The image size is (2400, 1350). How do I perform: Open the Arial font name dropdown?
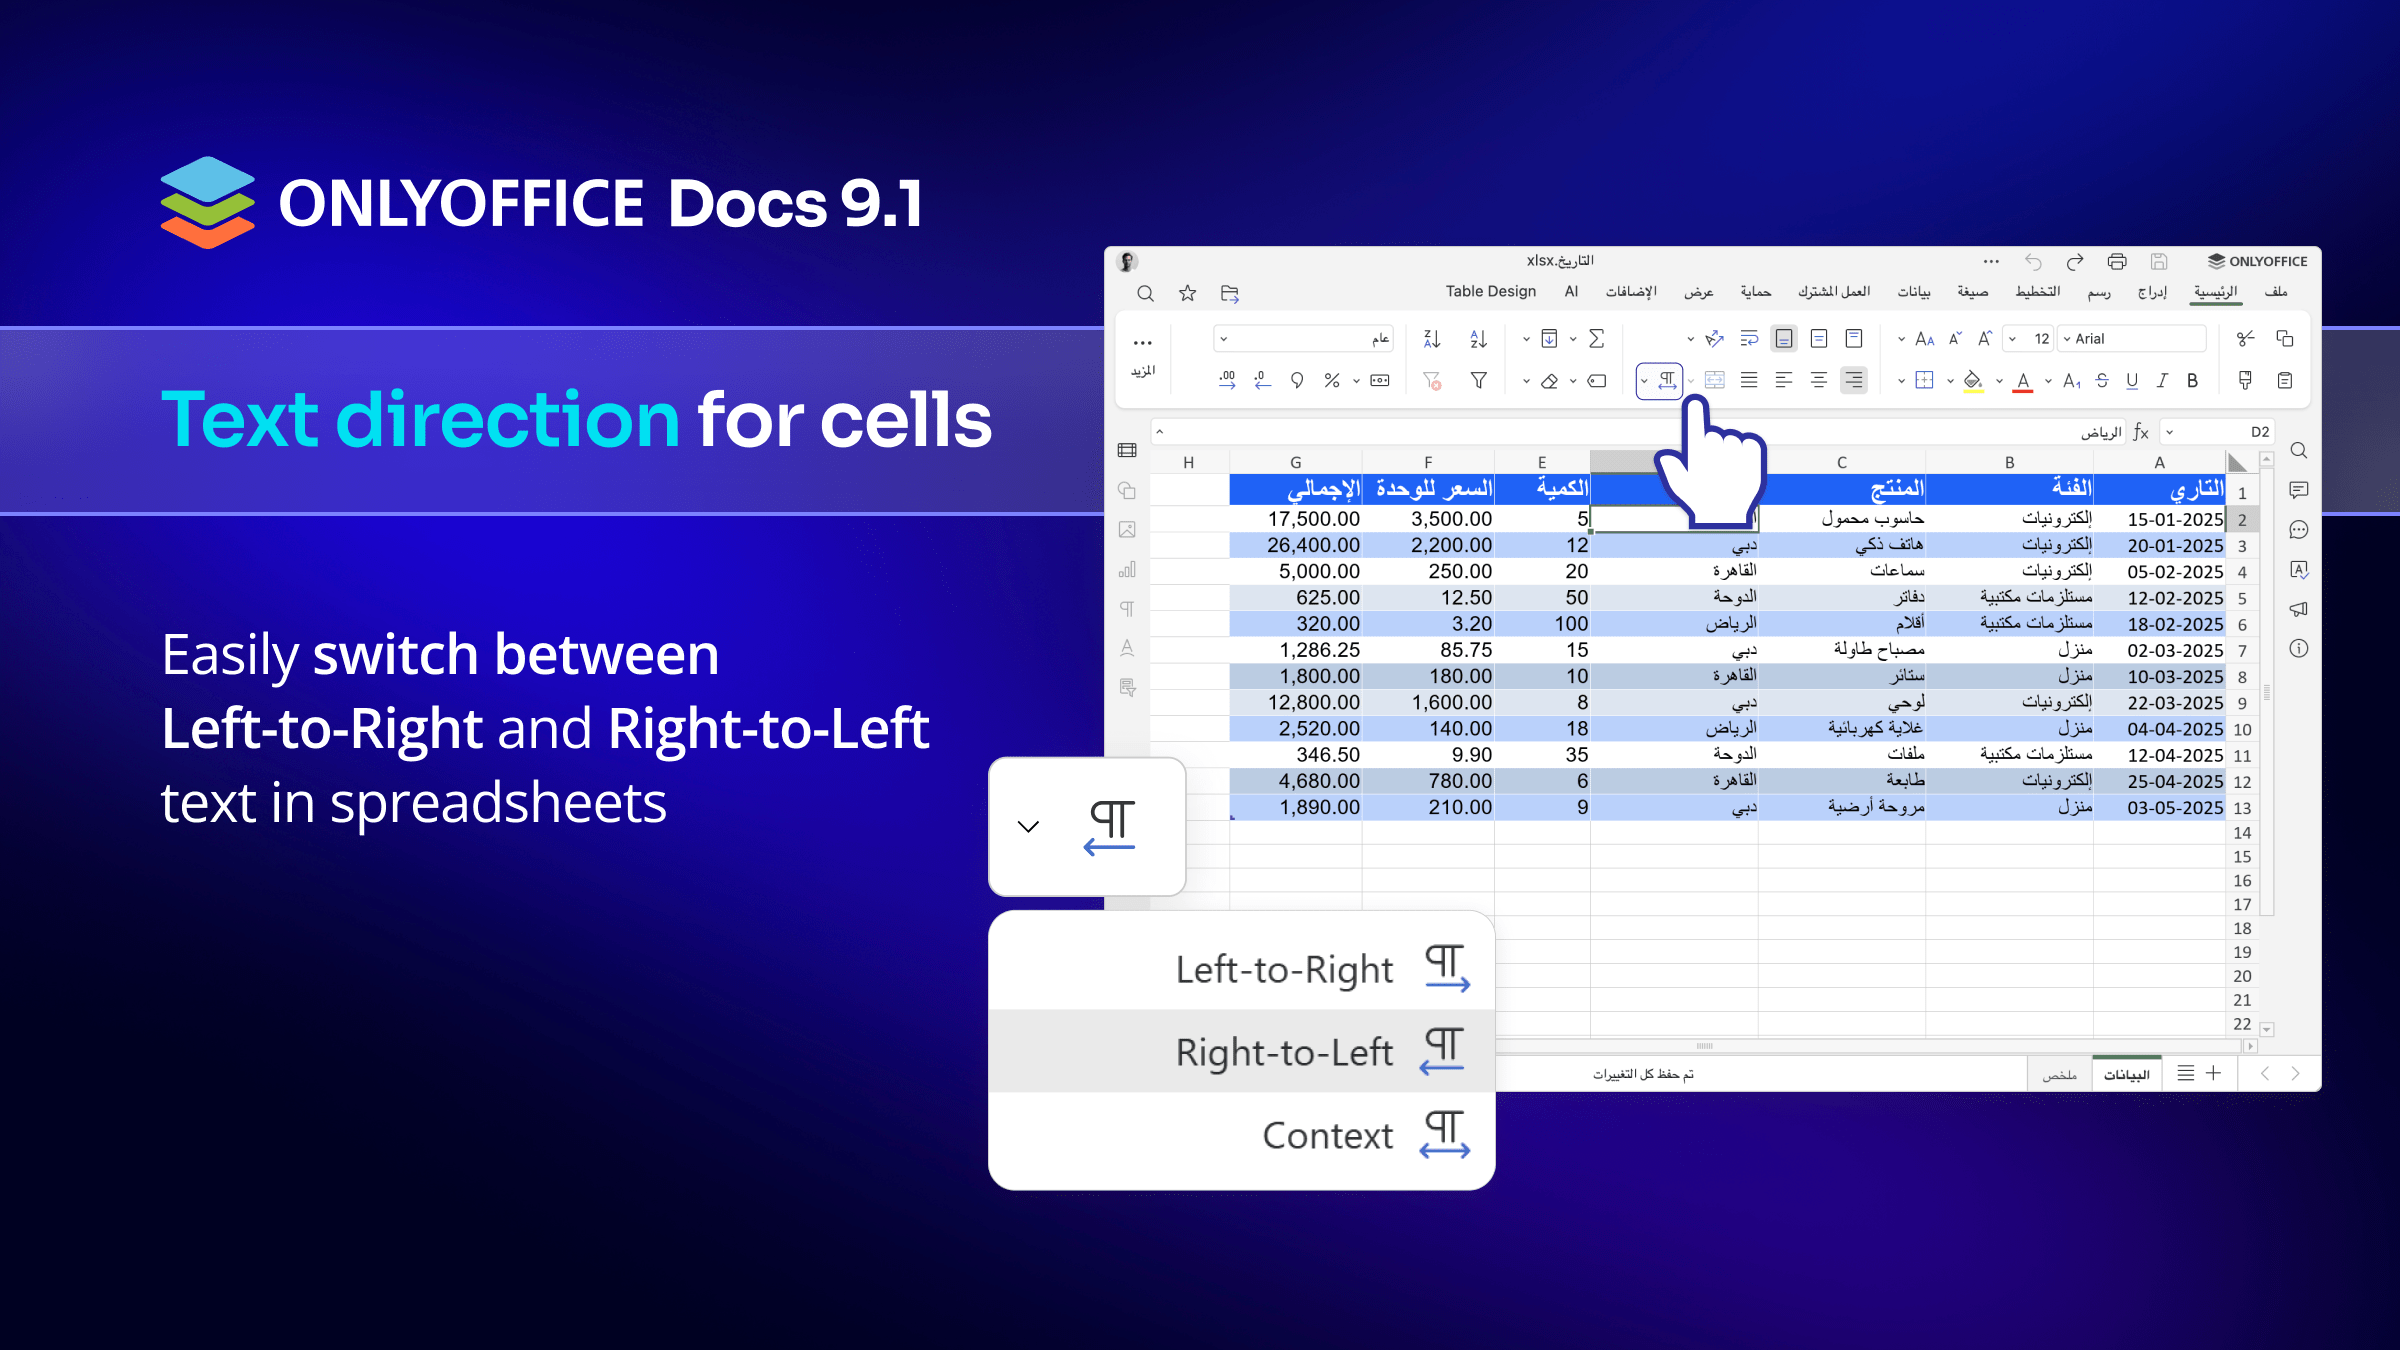2068,339
